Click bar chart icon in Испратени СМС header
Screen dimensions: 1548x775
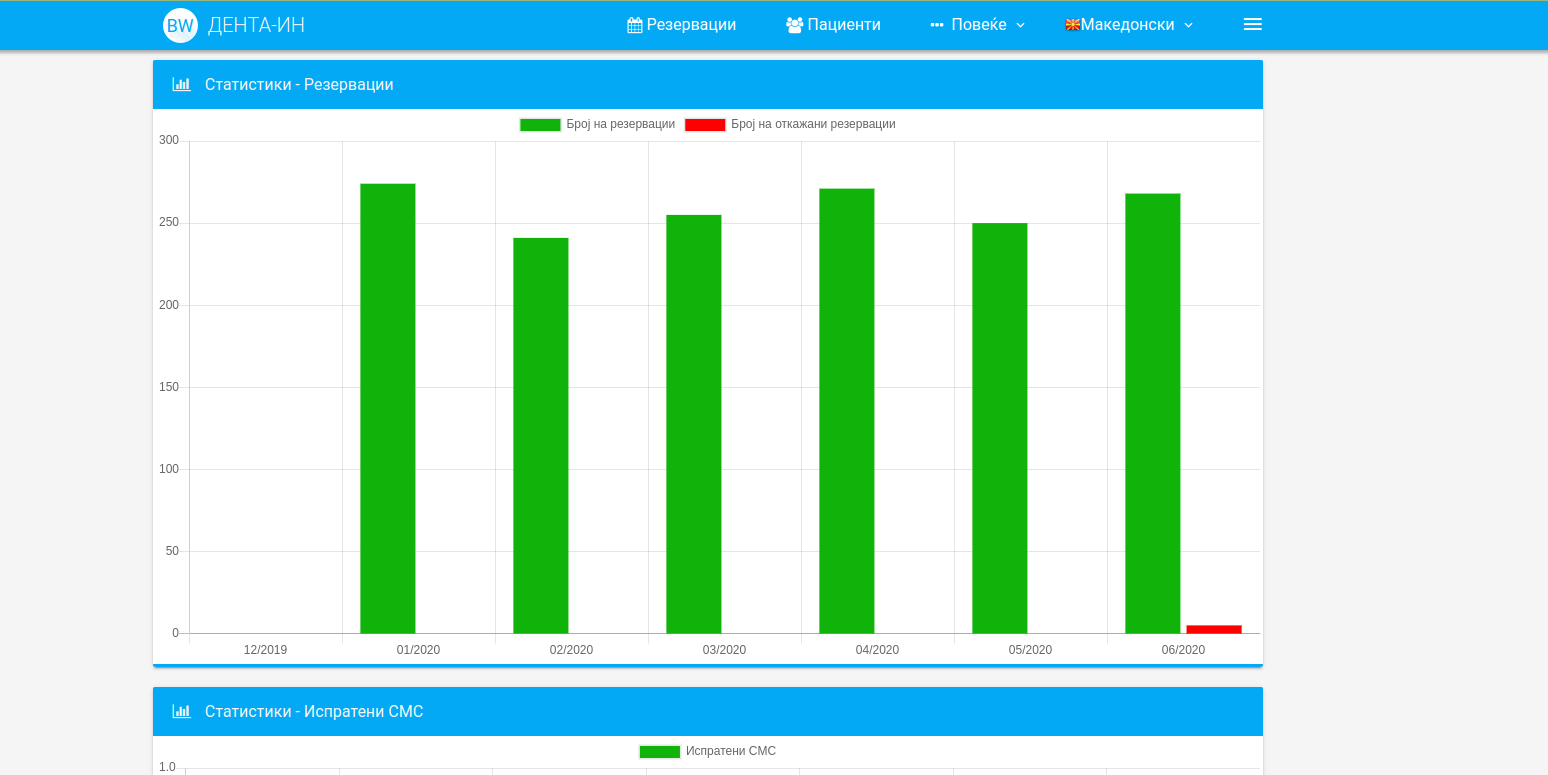pos(181,712)
